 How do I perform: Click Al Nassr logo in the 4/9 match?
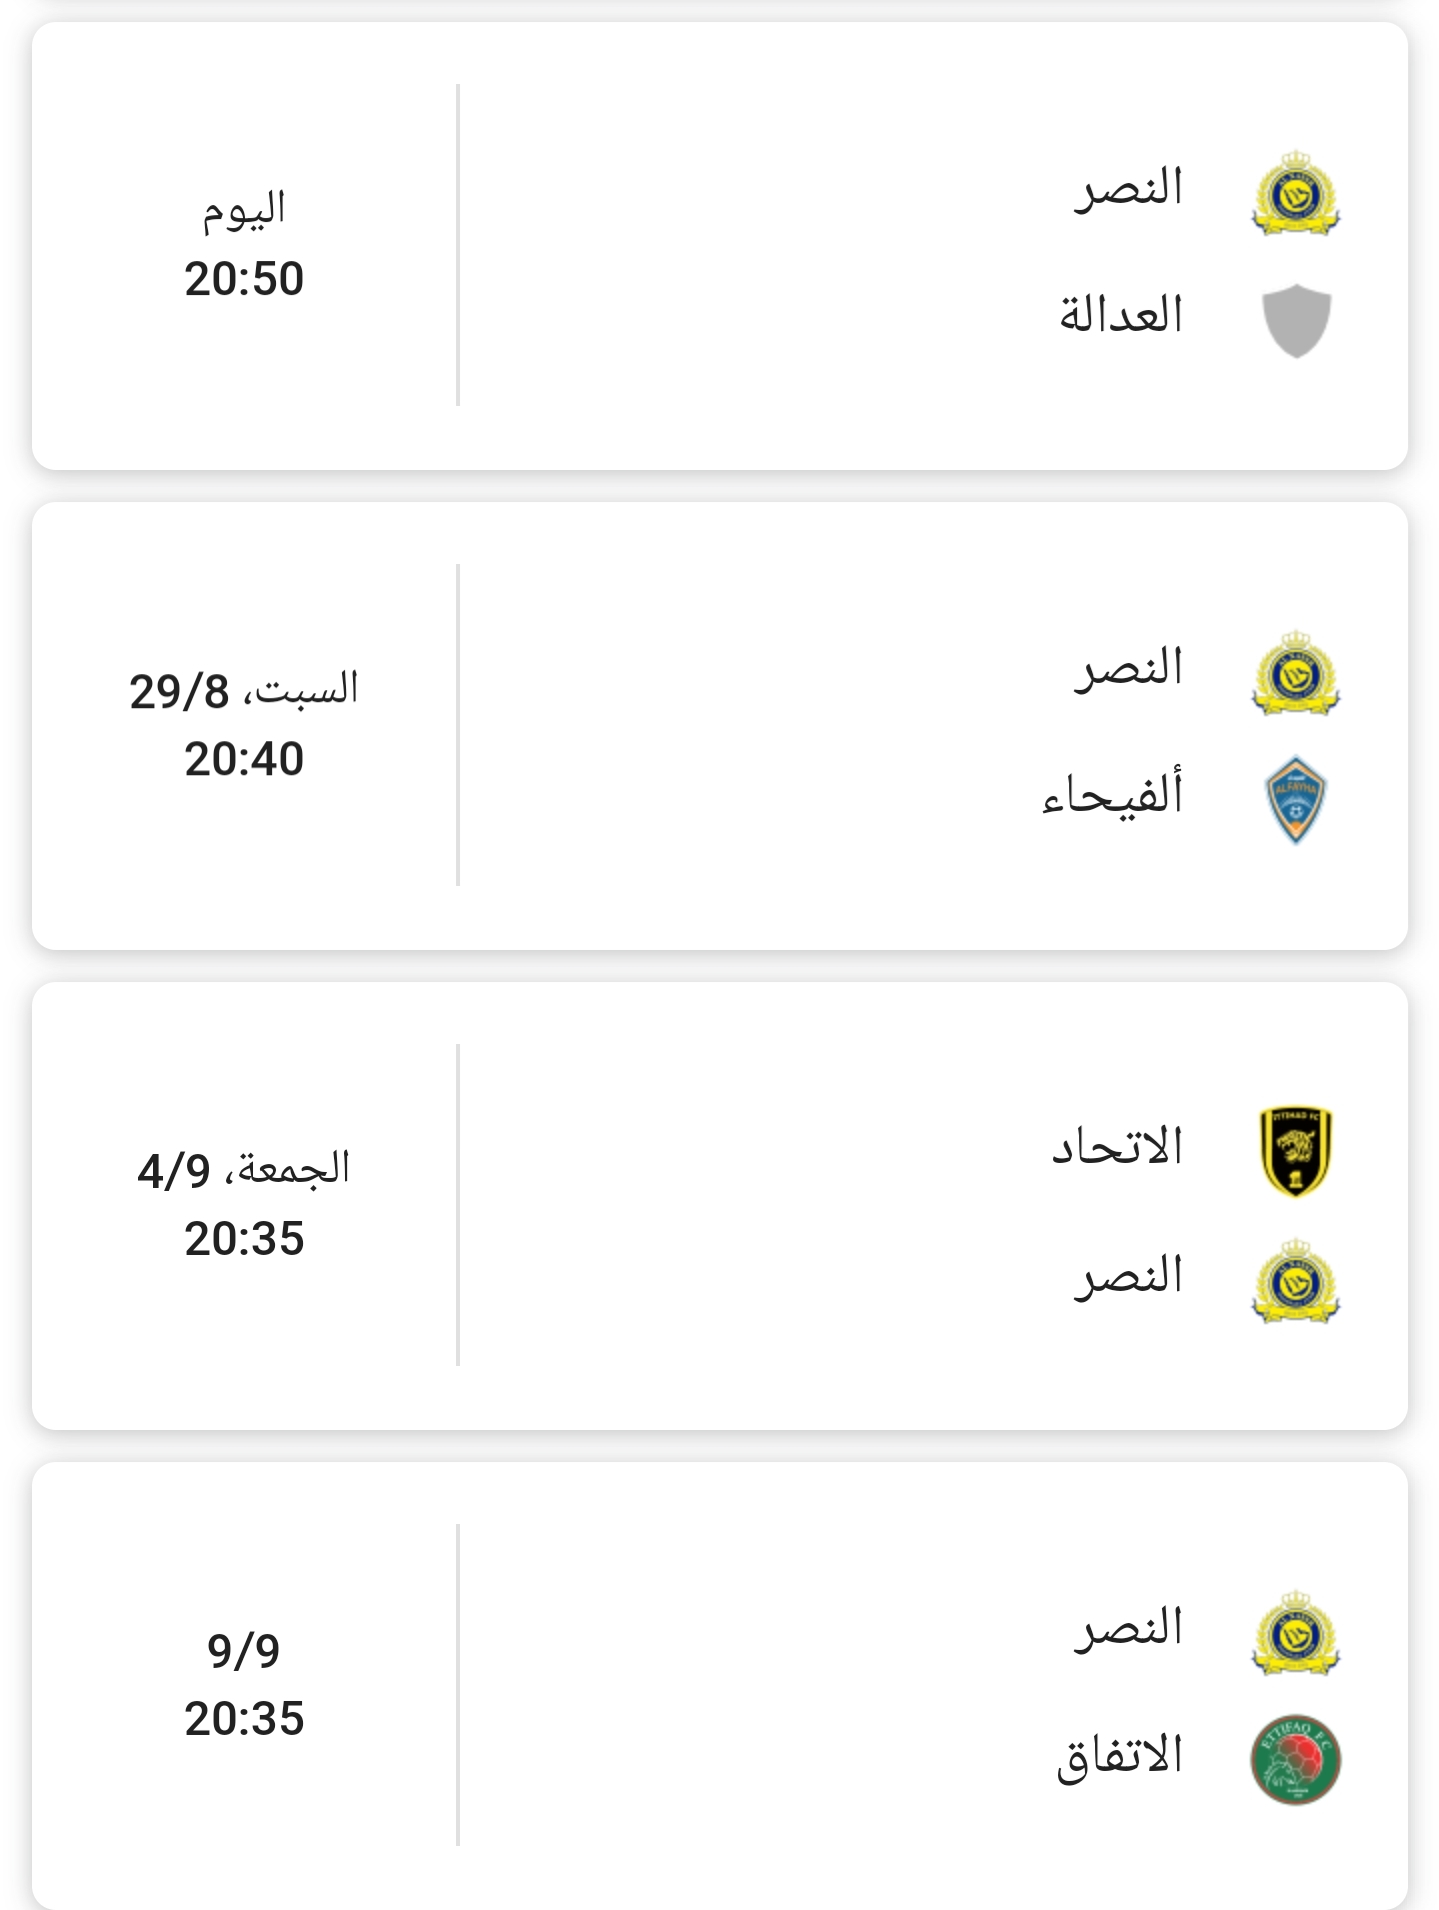[1296, 1280]
